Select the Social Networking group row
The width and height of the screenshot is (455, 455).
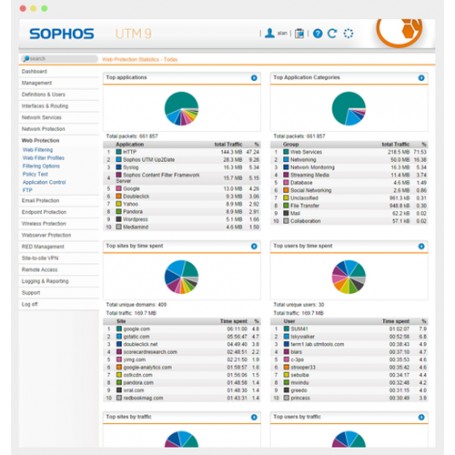[349, 190]
